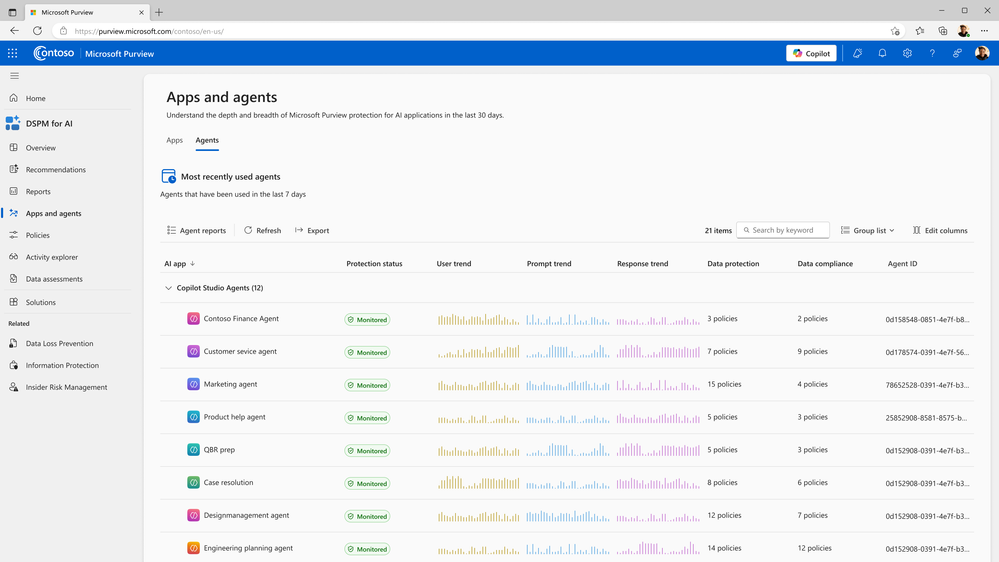999x562 pixels.
Task: Open the Marketing agent name
Action: click(x=230, y=384)
